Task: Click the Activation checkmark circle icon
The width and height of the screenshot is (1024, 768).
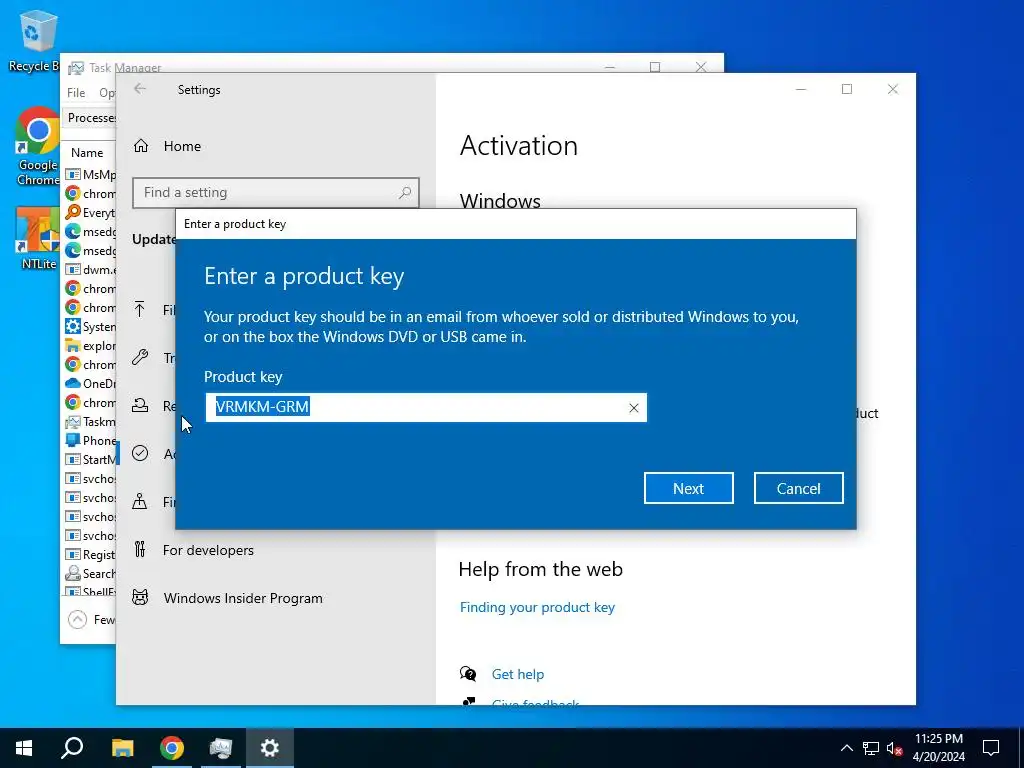Action: (140, 453)
